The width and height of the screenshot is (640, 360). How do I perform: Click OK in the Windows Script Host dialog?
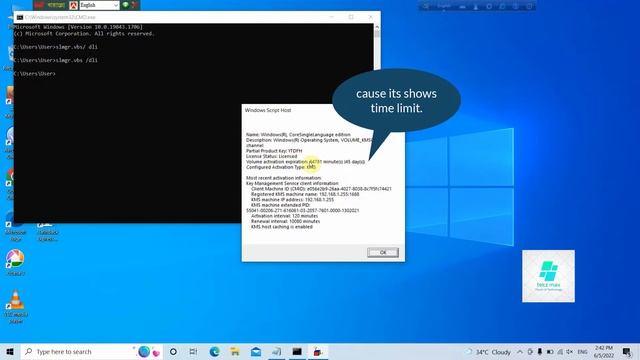pos(382,252)
